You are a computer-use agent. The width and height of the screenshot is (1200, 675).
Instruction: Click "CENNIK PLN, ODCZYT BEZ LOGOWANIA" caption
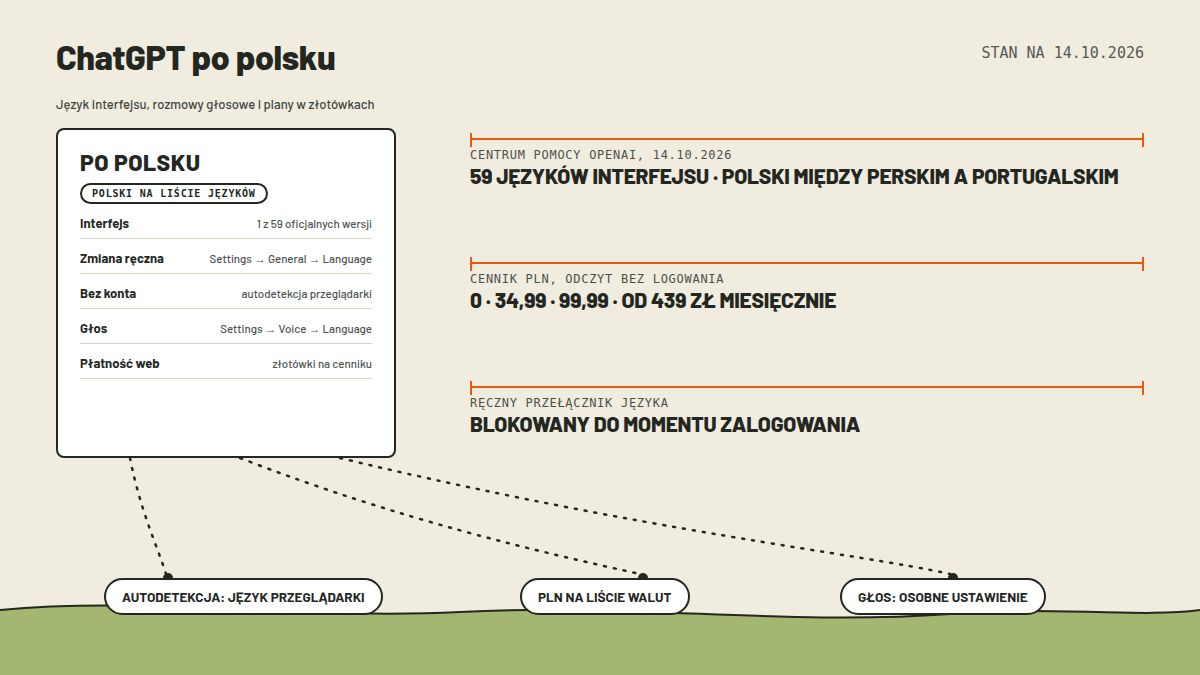click(597, 279)
